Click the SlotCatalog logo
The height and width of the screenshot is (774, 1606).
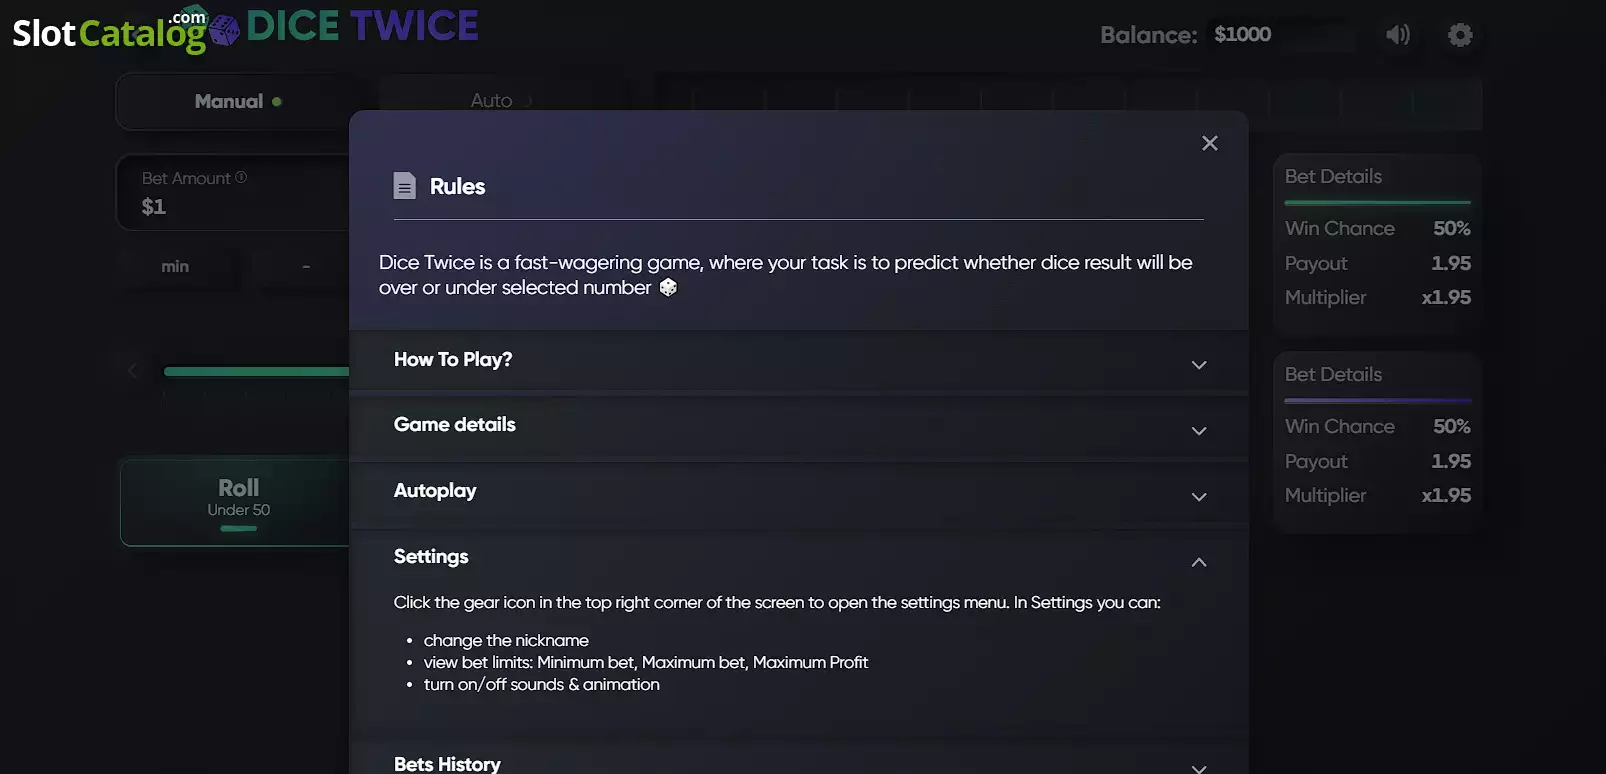[109, 30]
